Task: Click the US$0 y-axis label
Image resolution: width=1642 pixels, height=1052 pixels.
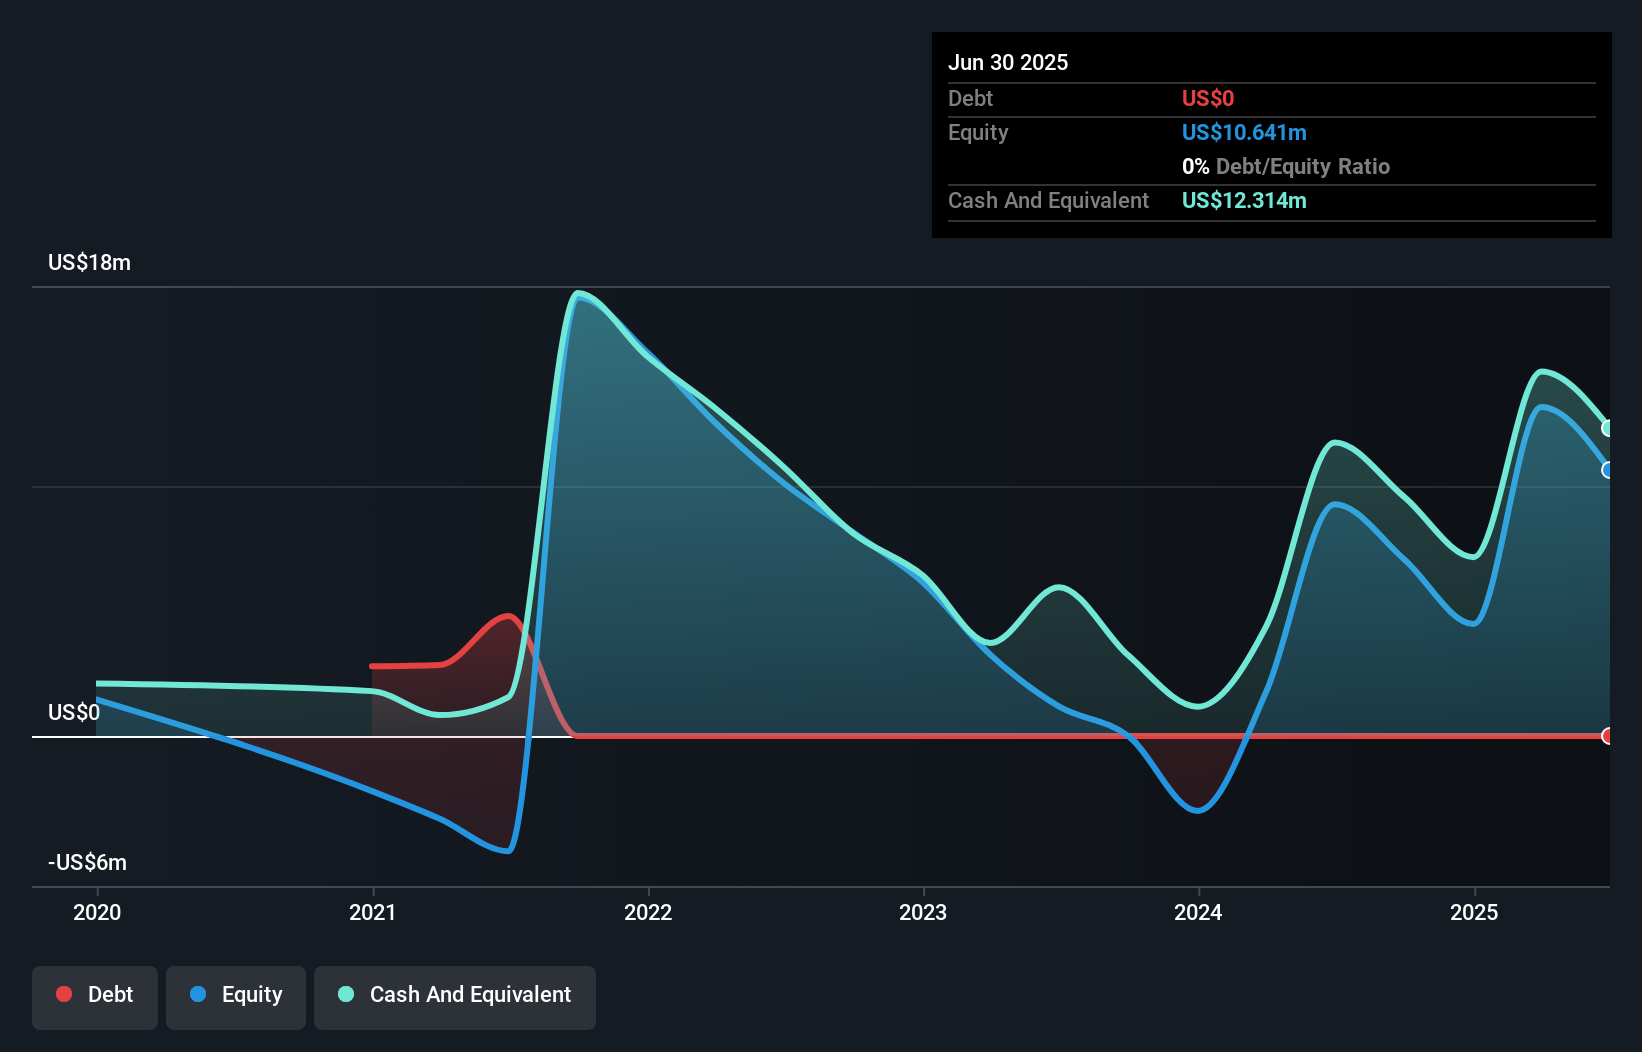Action: (x=74, y=712)
